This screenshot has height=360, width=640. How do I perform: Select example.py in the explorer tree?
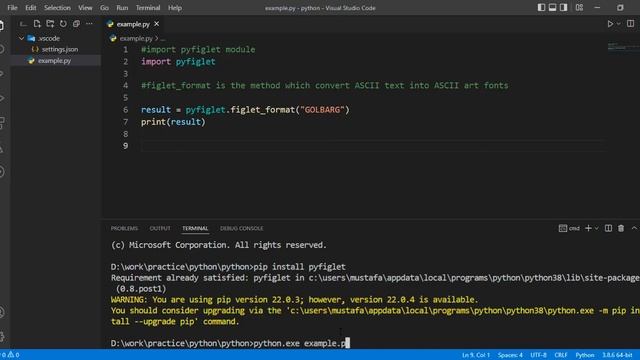click(x=54, y=60)
